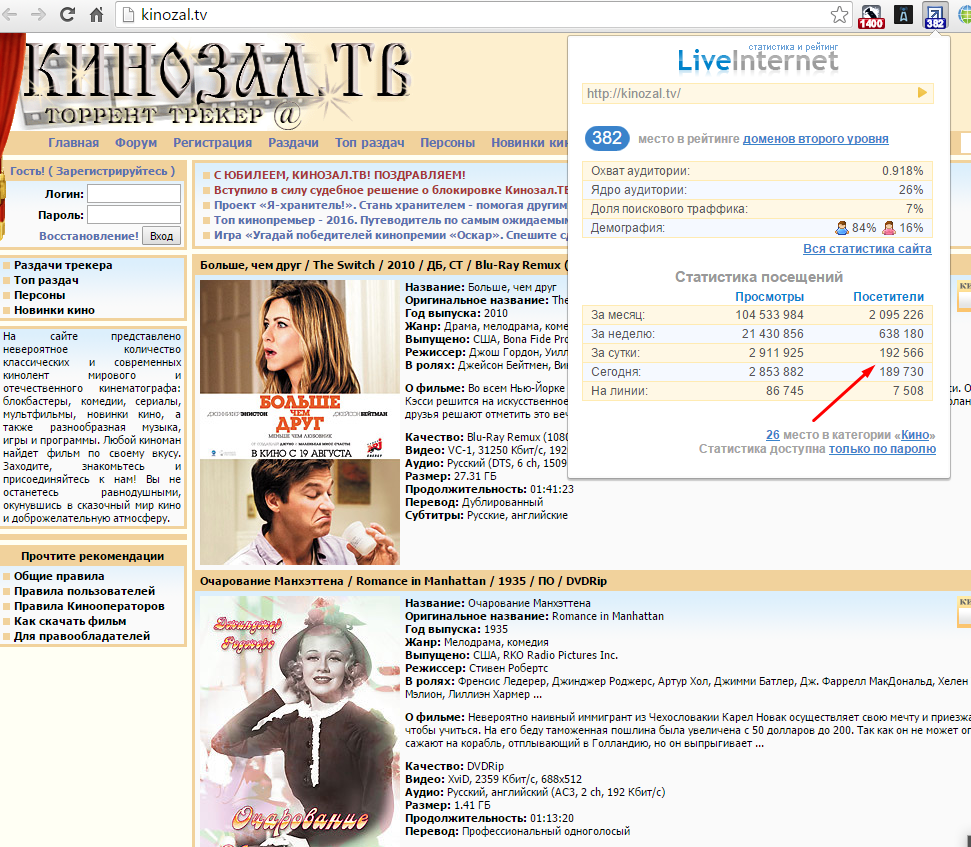Open the Больше, чем друг torrent title

383,265
